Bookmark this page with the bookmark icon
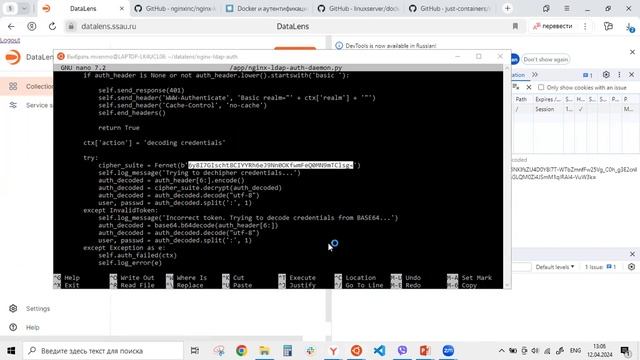 point(515,26)
